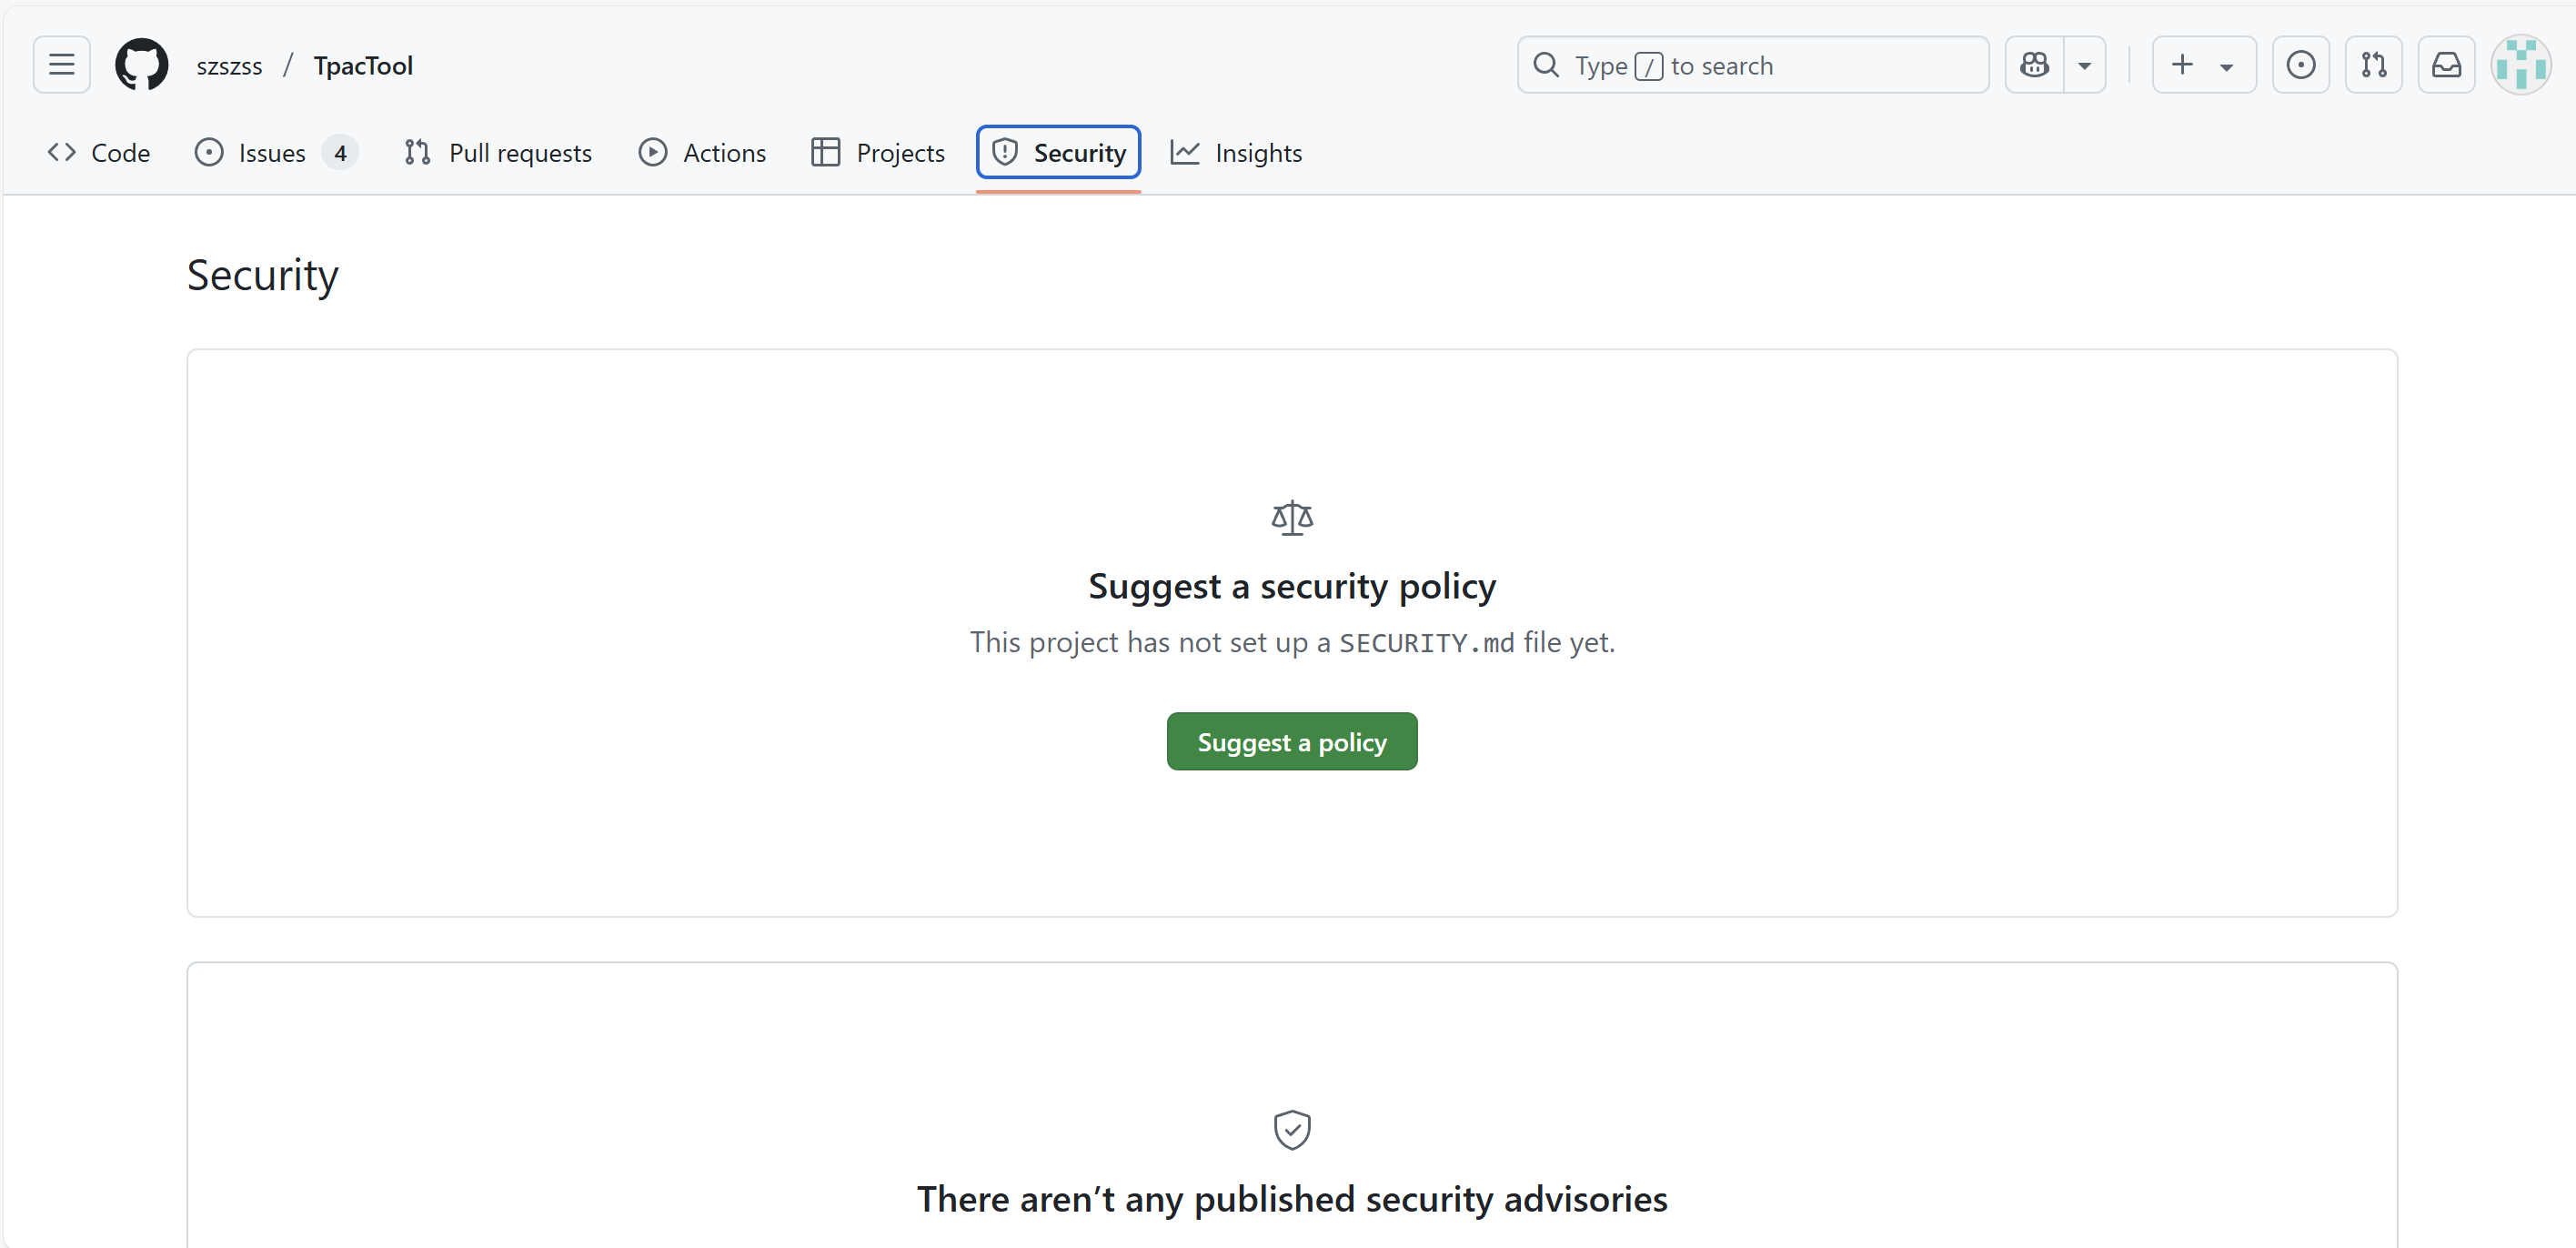Open the pull requests shortcut icon in header
This screenshot has height=1248, width=2576.
coord(2373,65)
